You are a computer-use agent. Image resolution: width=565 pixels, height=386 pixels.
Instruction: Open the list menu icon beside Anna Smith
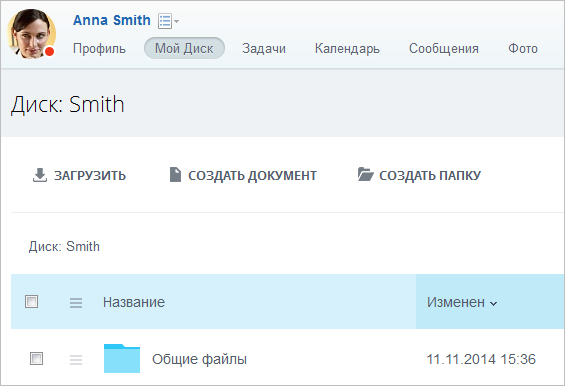pos(168,21)
